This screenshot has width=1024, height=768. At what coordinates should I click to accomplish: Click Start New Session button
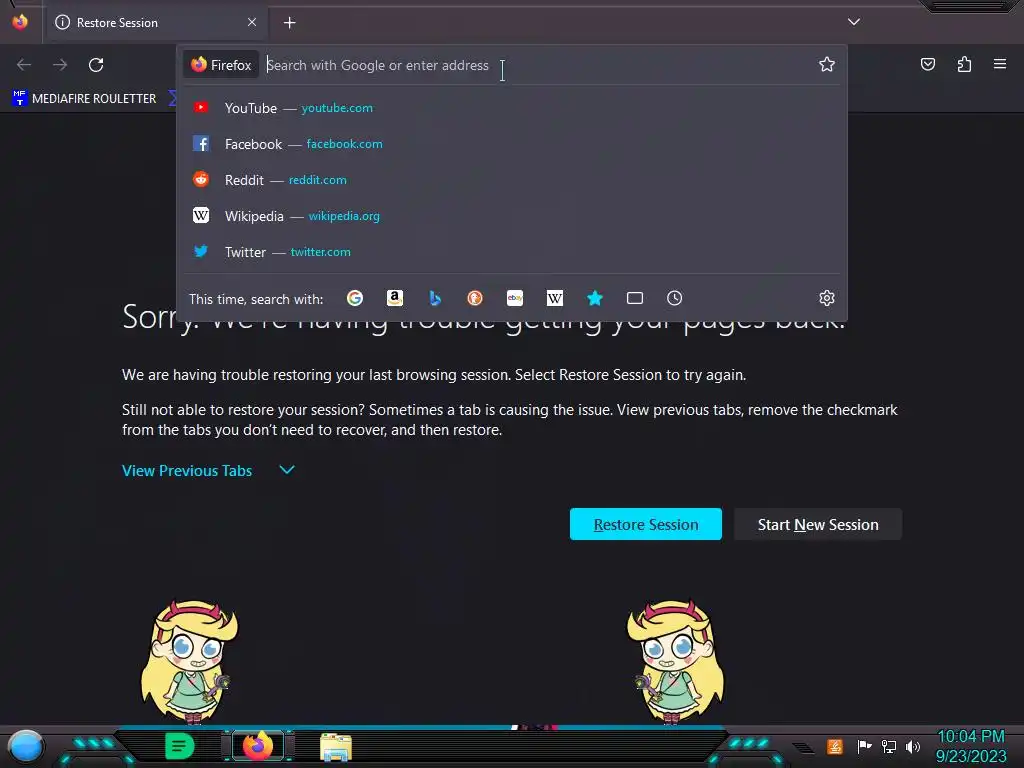(x=818, y=524)
